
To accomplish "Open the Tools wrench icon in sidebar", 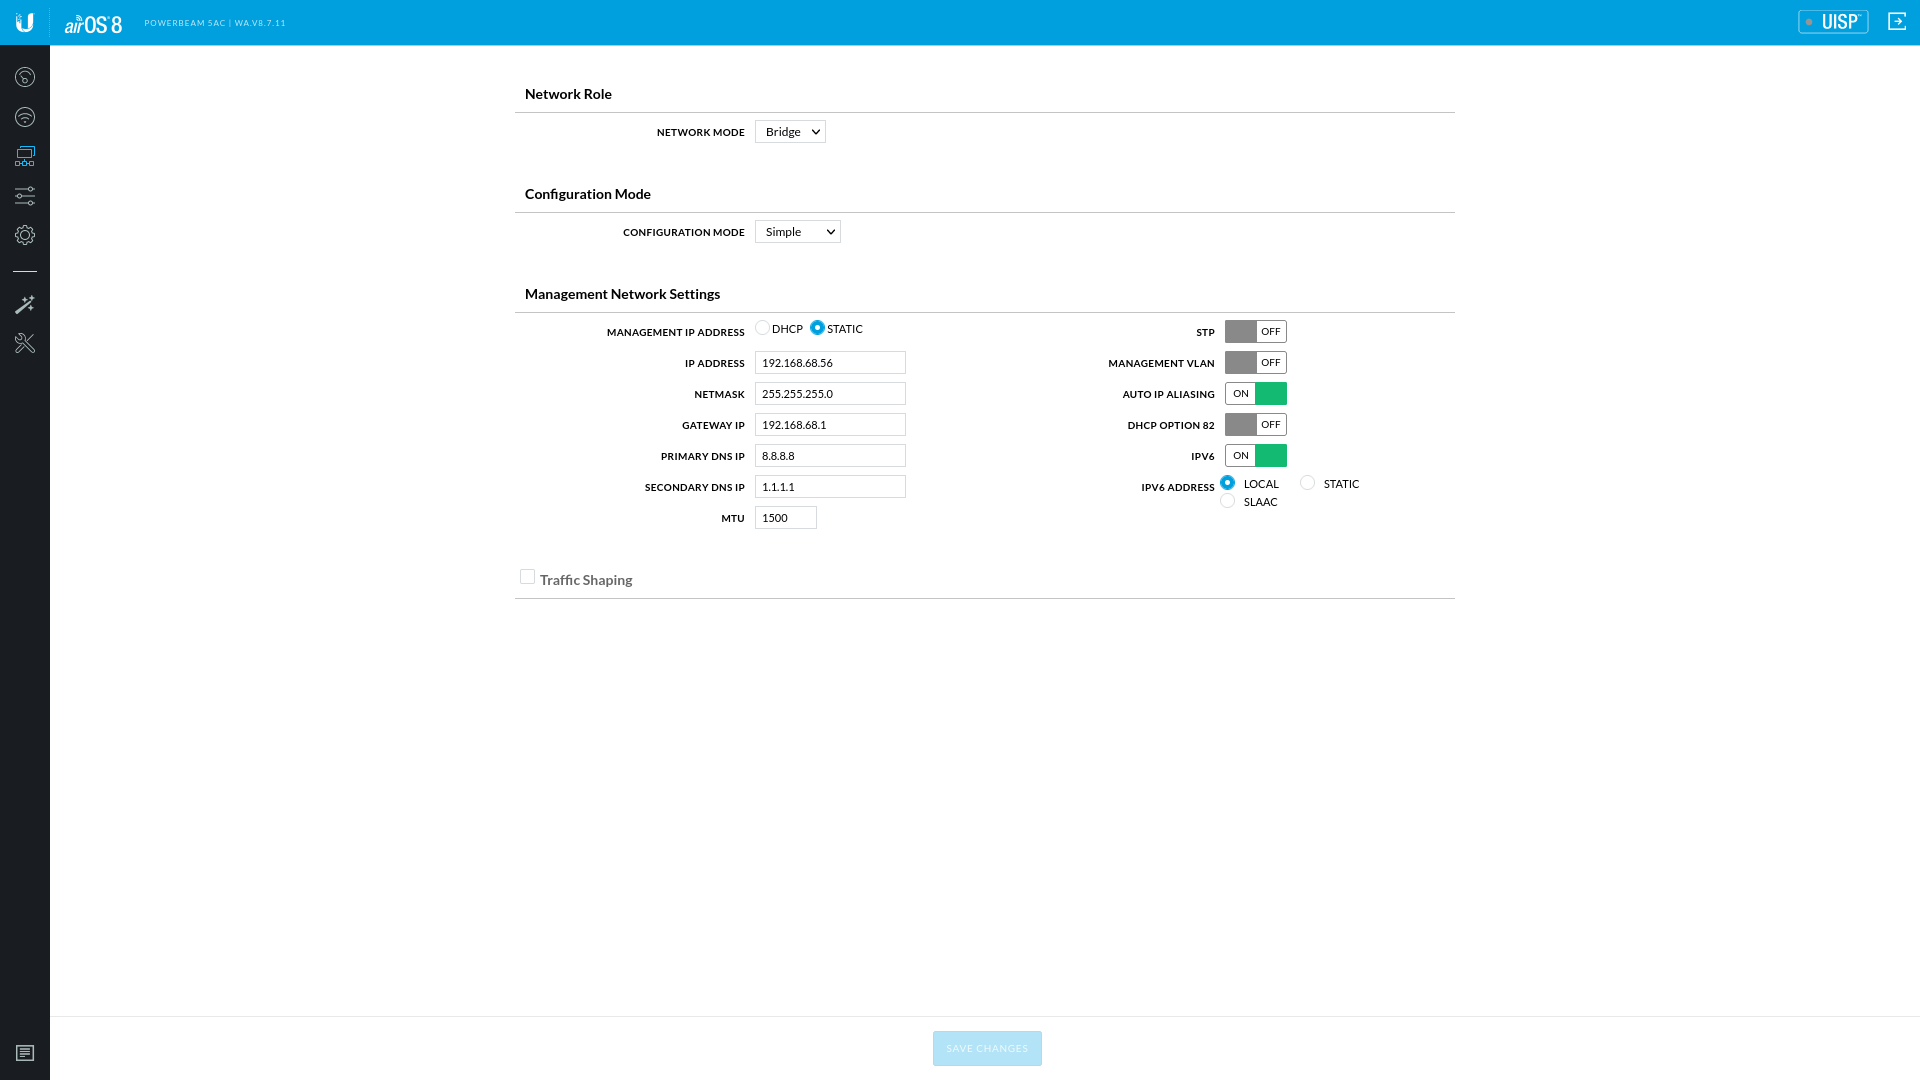I will click(x=25, y=343).
